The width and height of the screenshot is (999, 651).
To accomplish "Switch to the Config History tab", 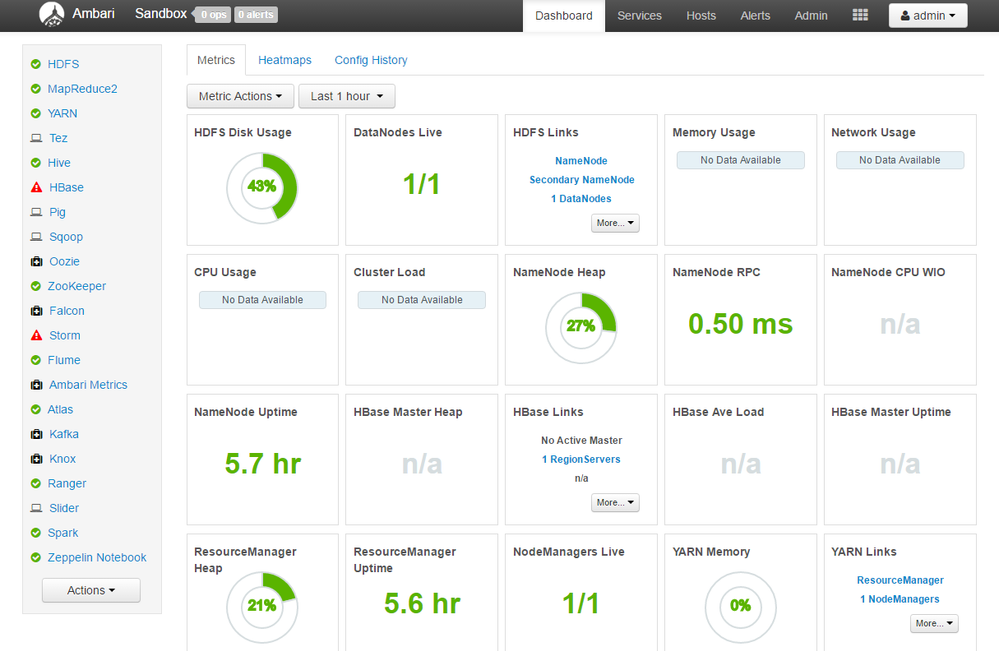I will tap(371, 60).
